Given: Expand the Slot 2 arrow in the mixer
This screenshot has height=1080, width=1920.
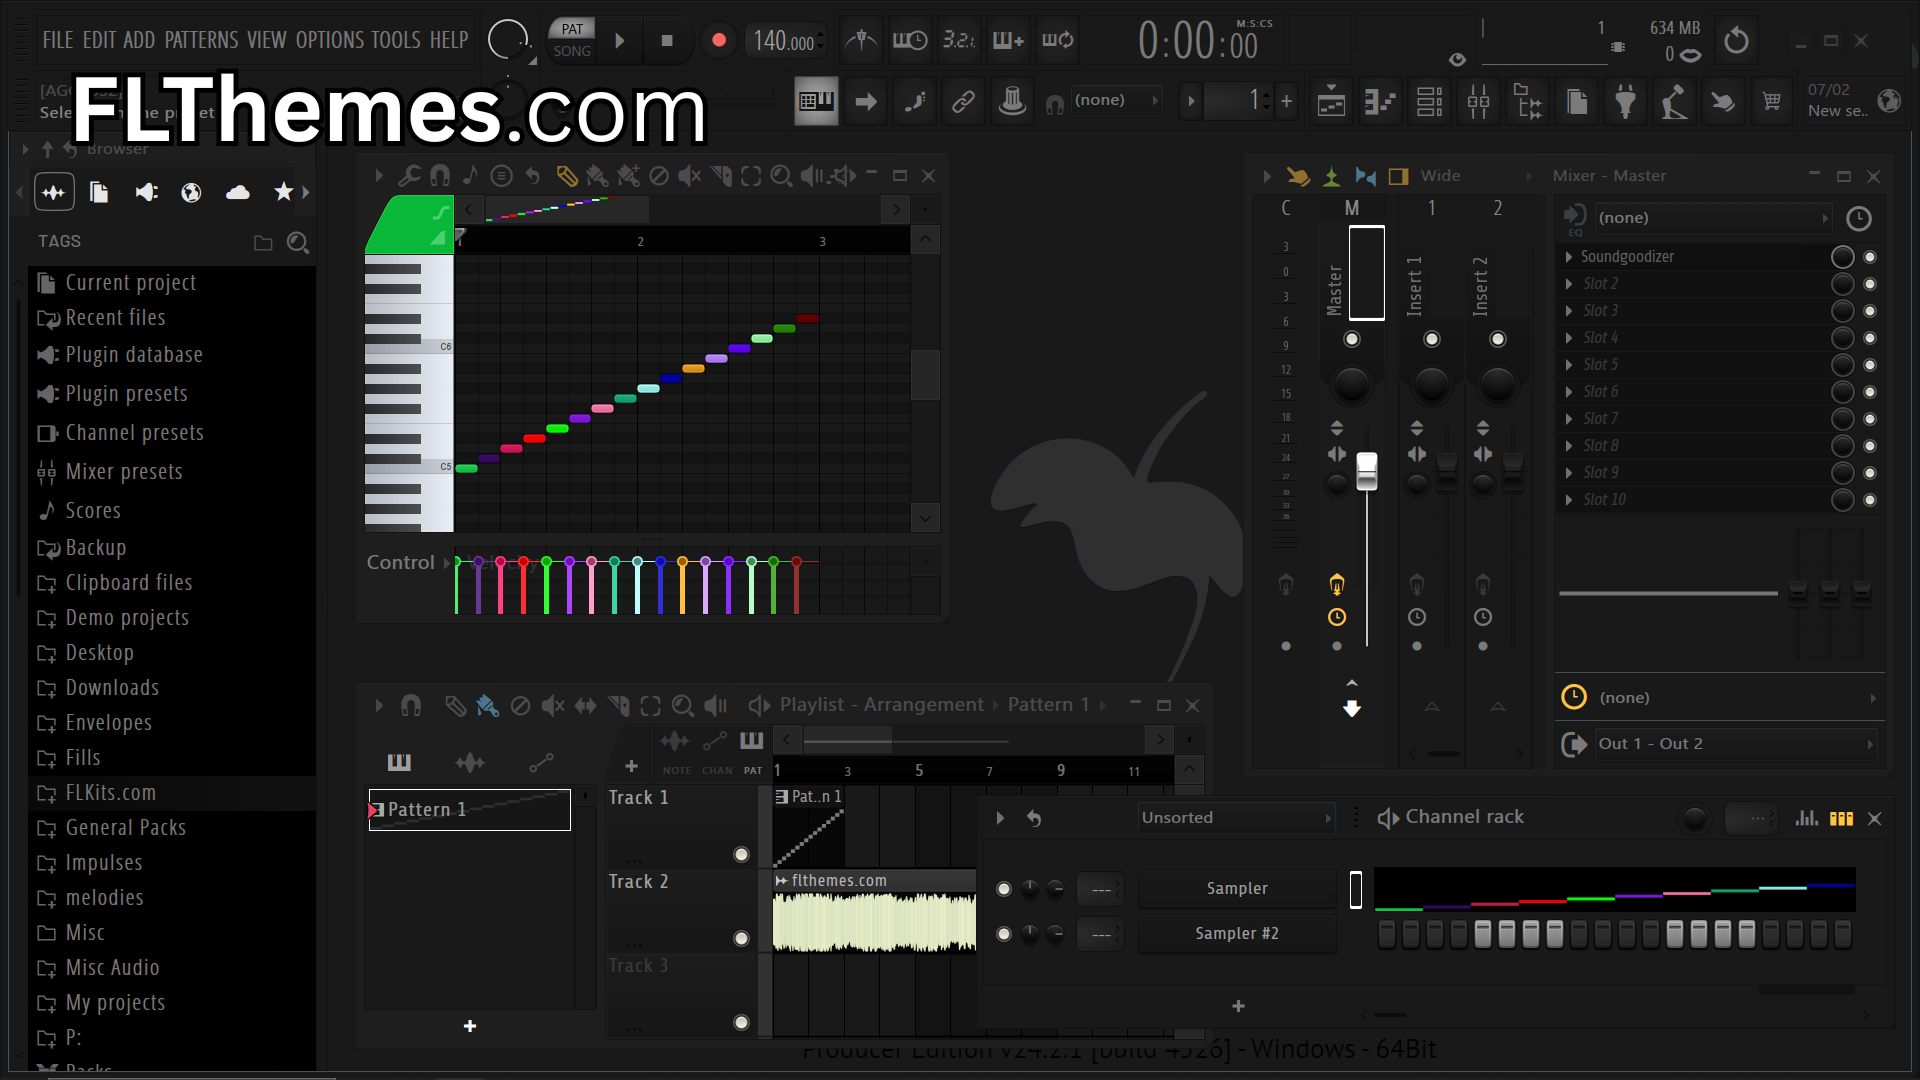Looking at the screenshot, I should [1569, 284].
